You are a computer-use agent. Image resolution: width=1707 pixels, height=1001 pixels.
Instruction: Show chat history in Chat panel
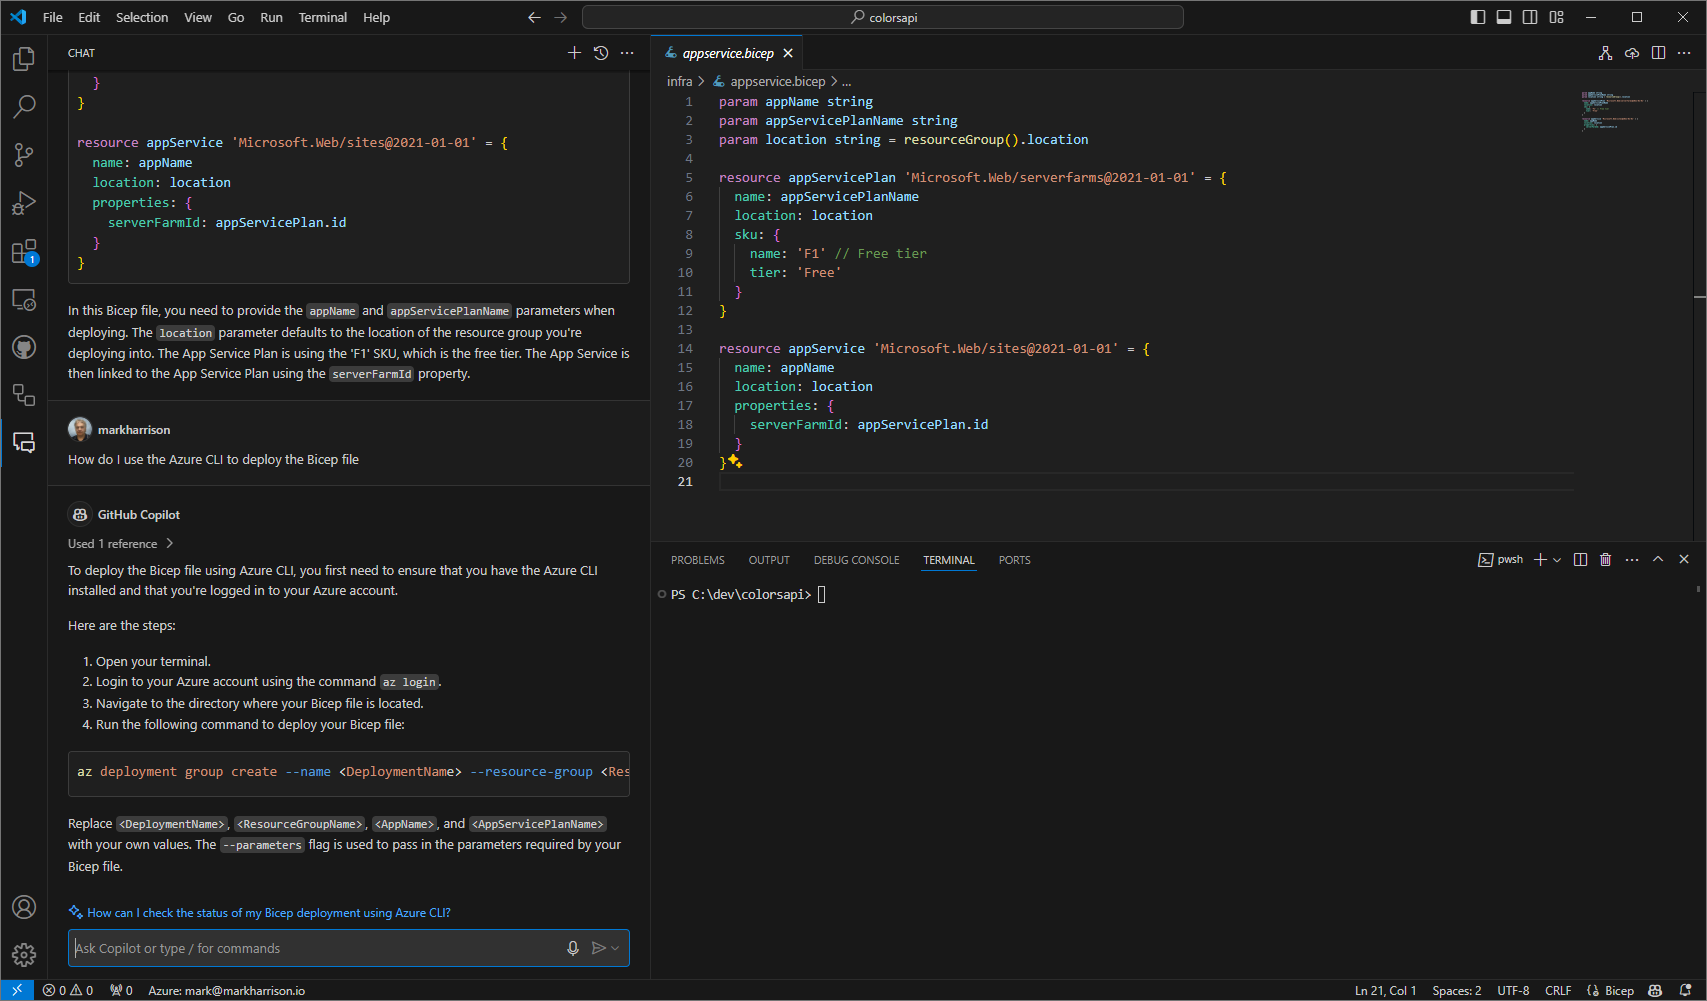click(601, 53)
